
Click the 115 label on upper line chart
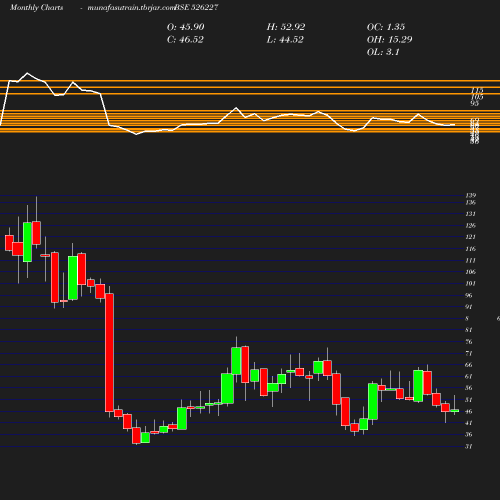tap(477, 90)
